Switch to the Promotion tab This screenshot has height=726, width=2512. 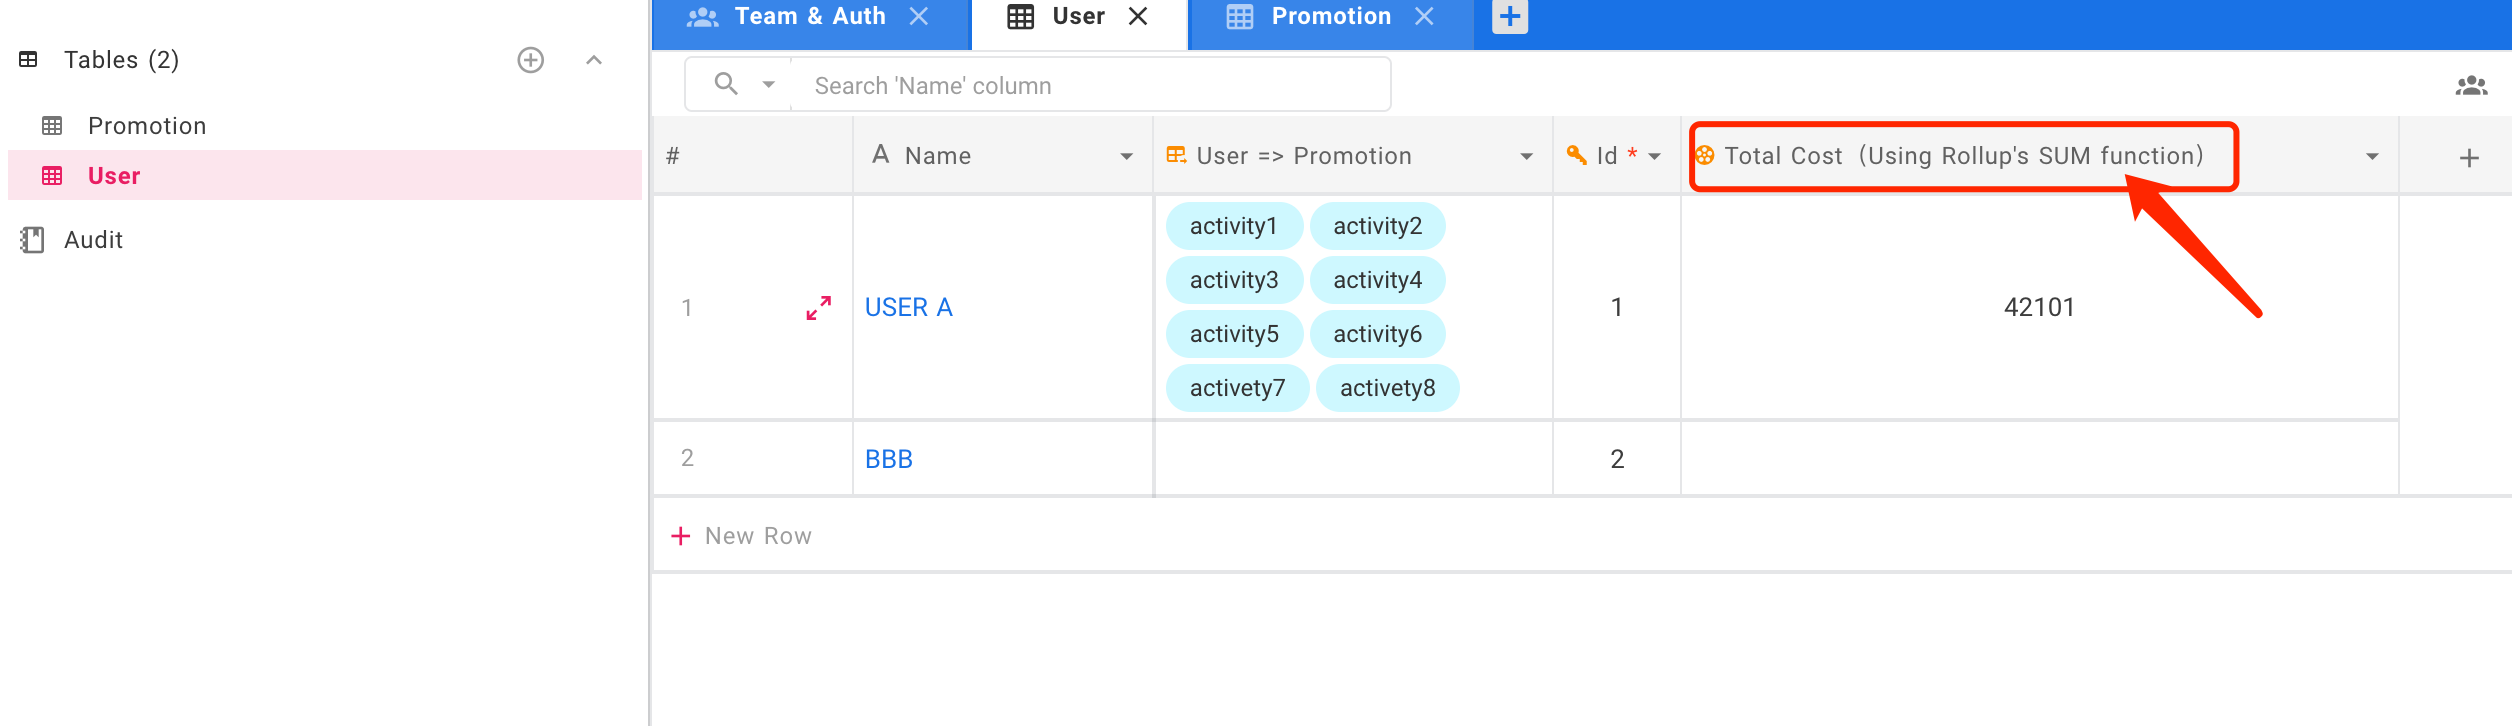pyautogui.click(x=1330, y=17)
